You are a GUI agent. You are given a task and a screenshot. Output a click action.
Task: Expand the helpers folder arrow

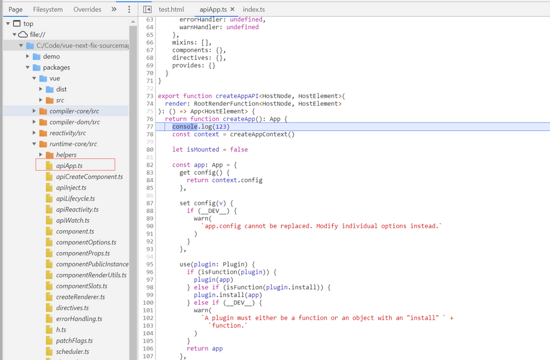coord(41,155)
